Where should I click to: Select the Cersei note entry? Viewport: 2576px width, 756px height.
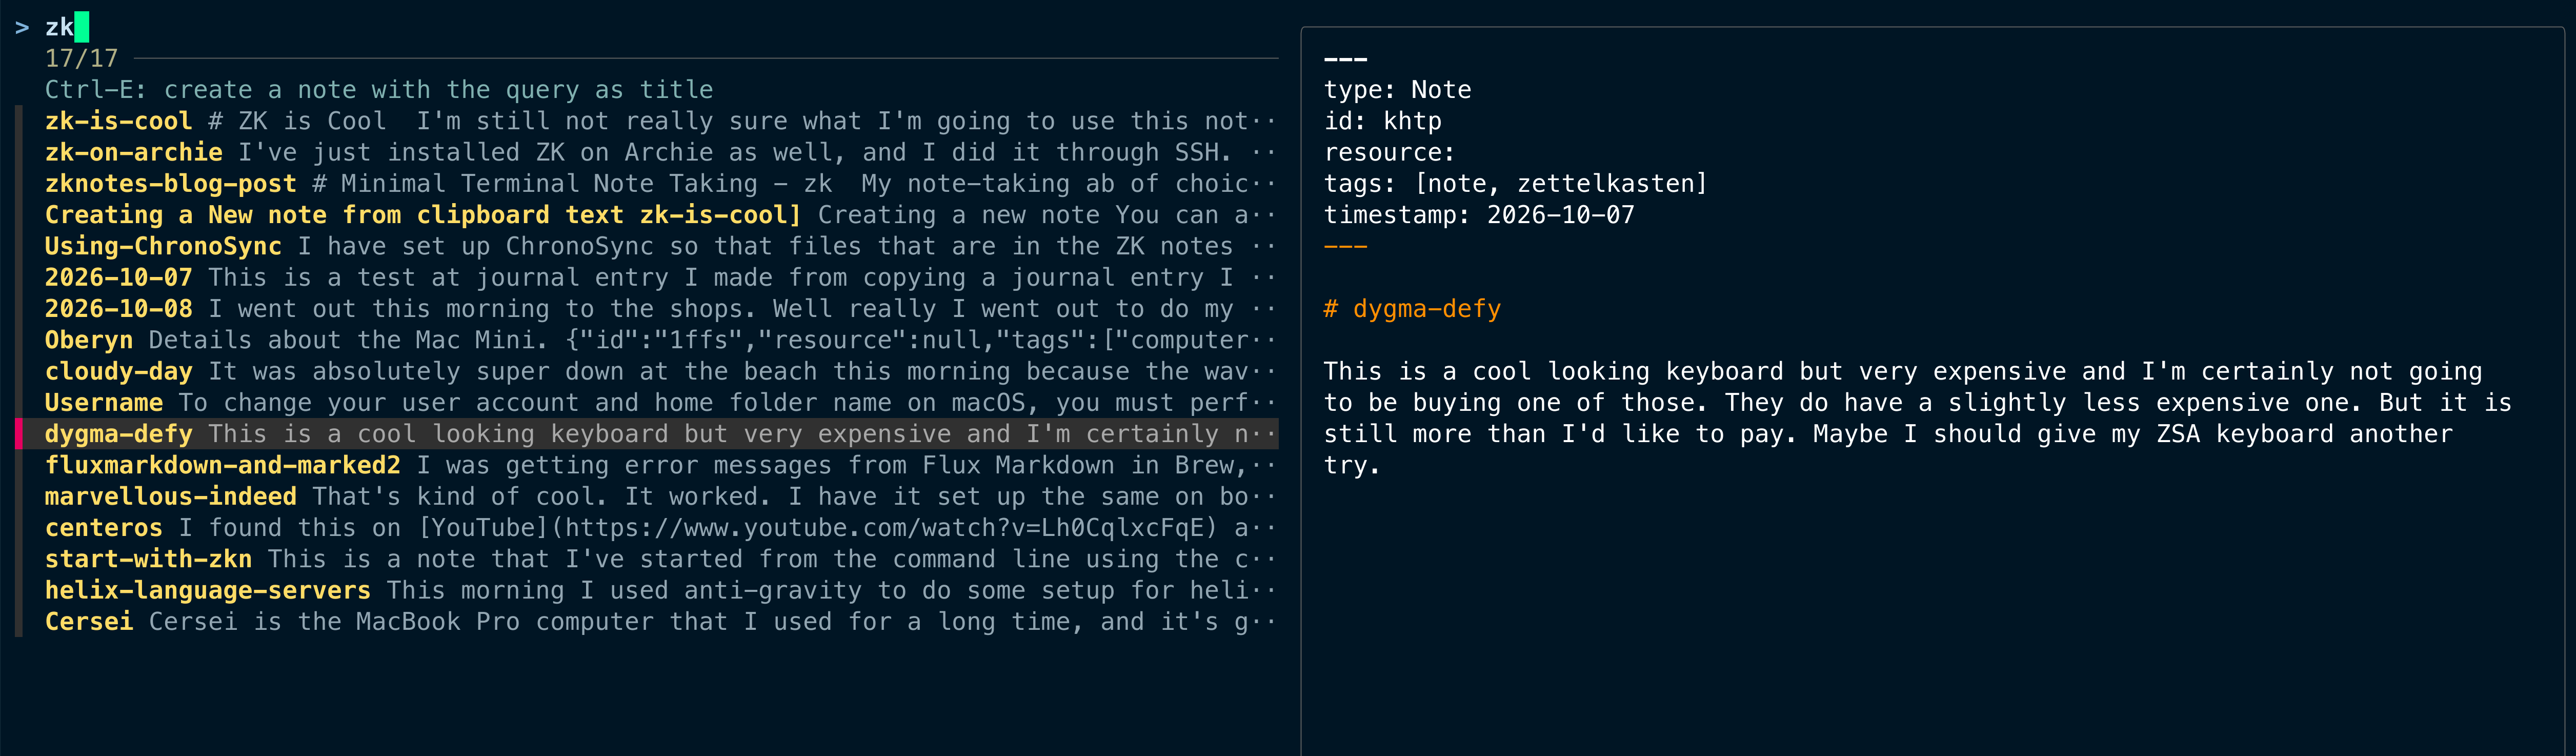tap(660, 622)
